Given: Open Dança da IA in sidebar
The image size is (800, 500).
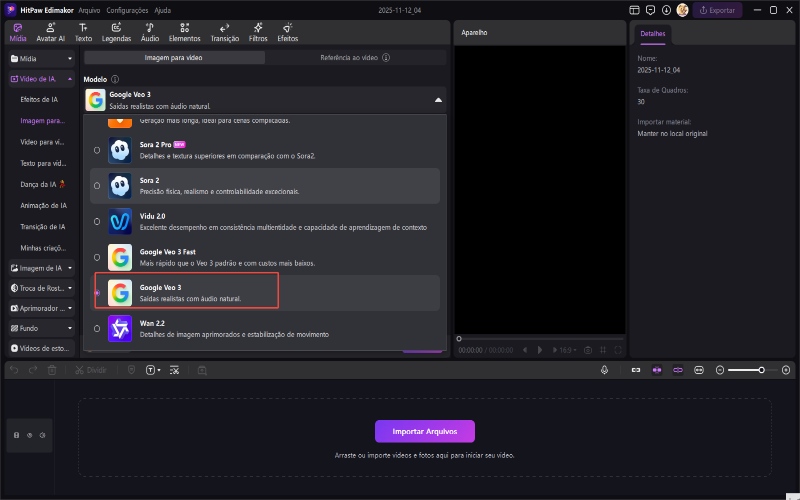Looking at the screenshot, I should (42, 184).
